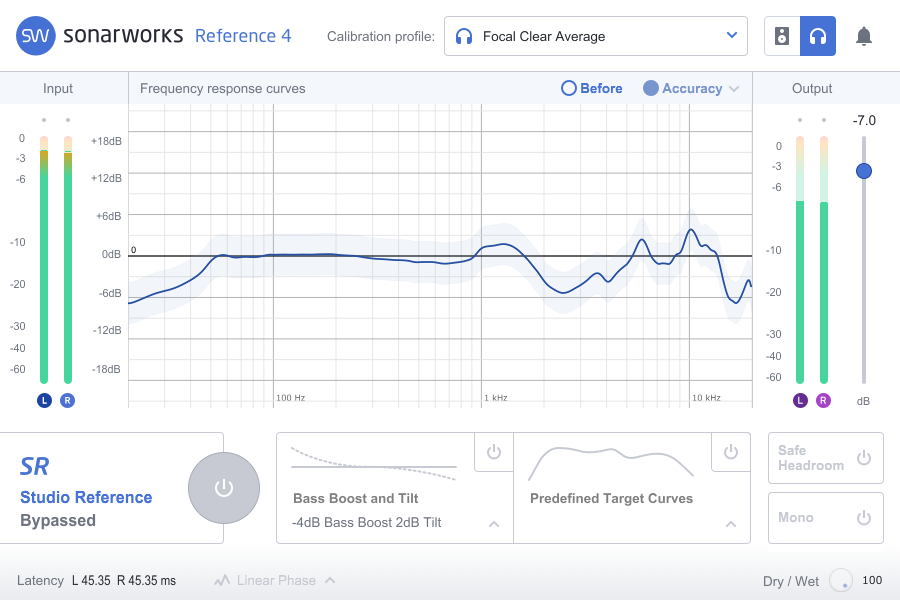Enable Bass Boost and Tilt power toggle
The image size is (900, 600).
493,452
